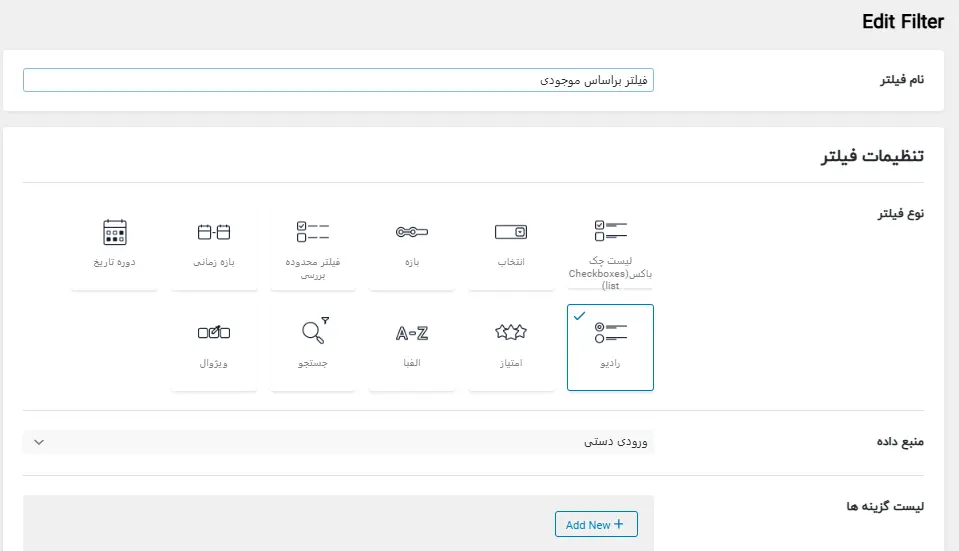Click the Edit Filter heading
The width and height of the screenshot is (959, 551).
point(903,22)
